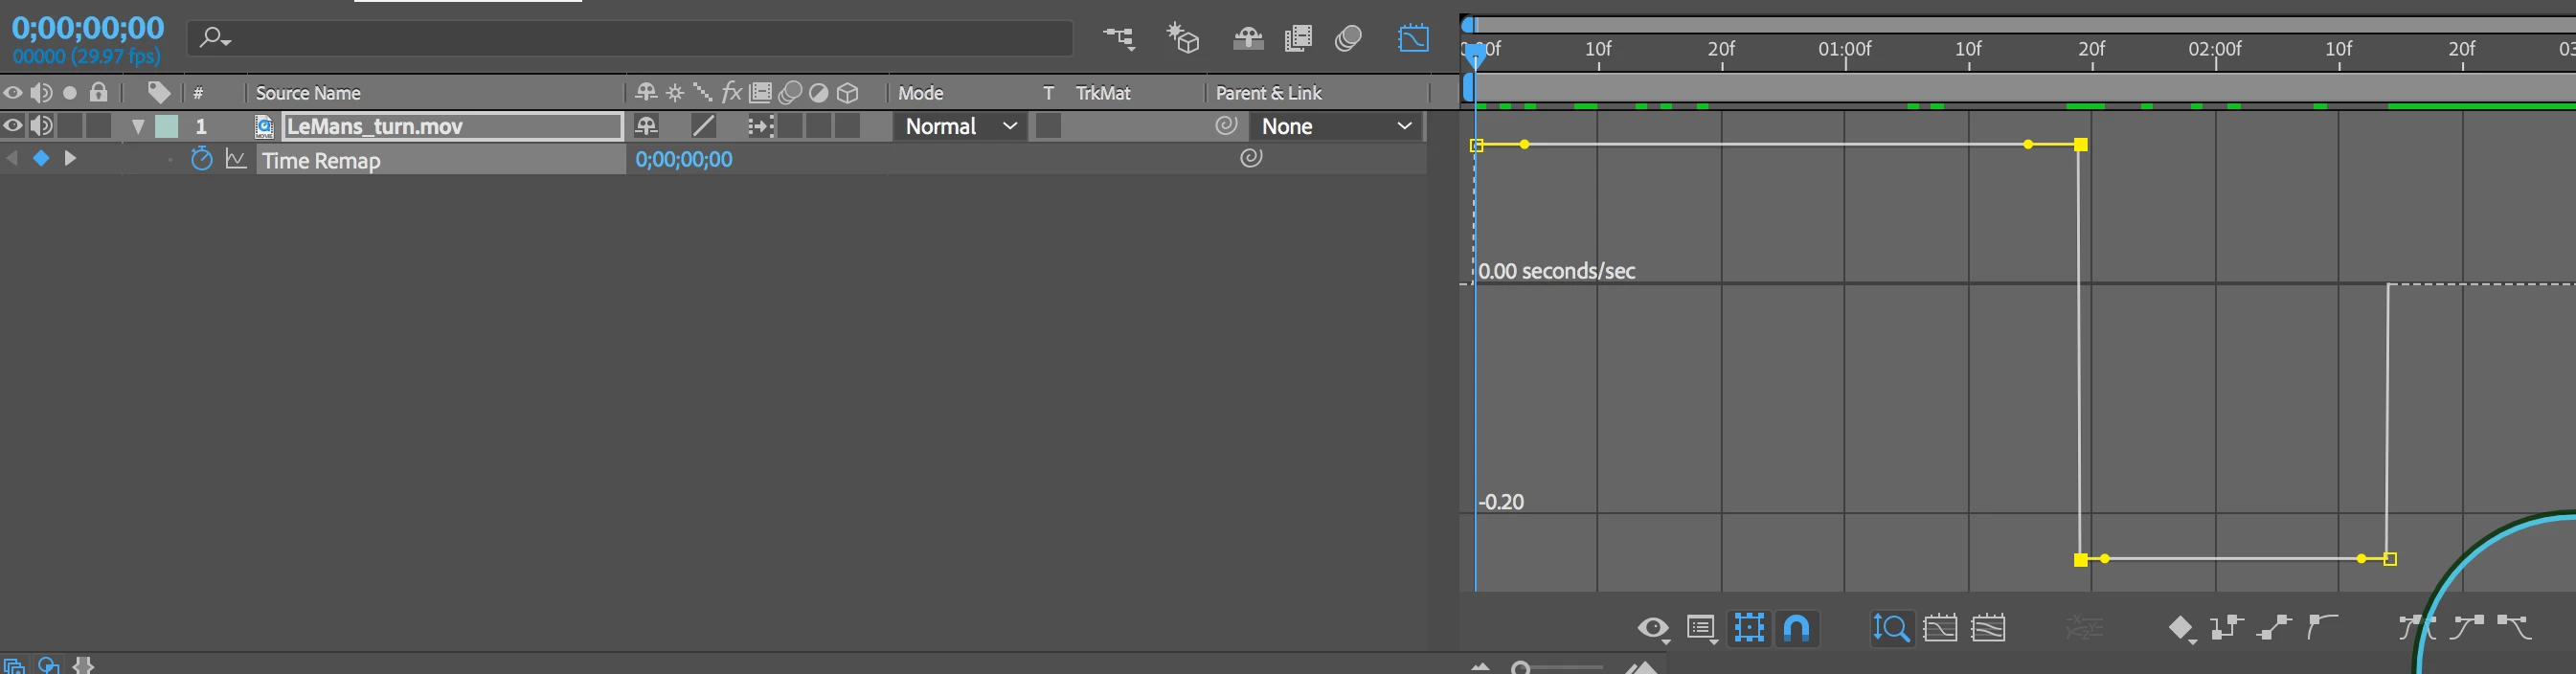Open the composition mini-flowchart icon
2576x674 pixels.
pos(1119,38)
